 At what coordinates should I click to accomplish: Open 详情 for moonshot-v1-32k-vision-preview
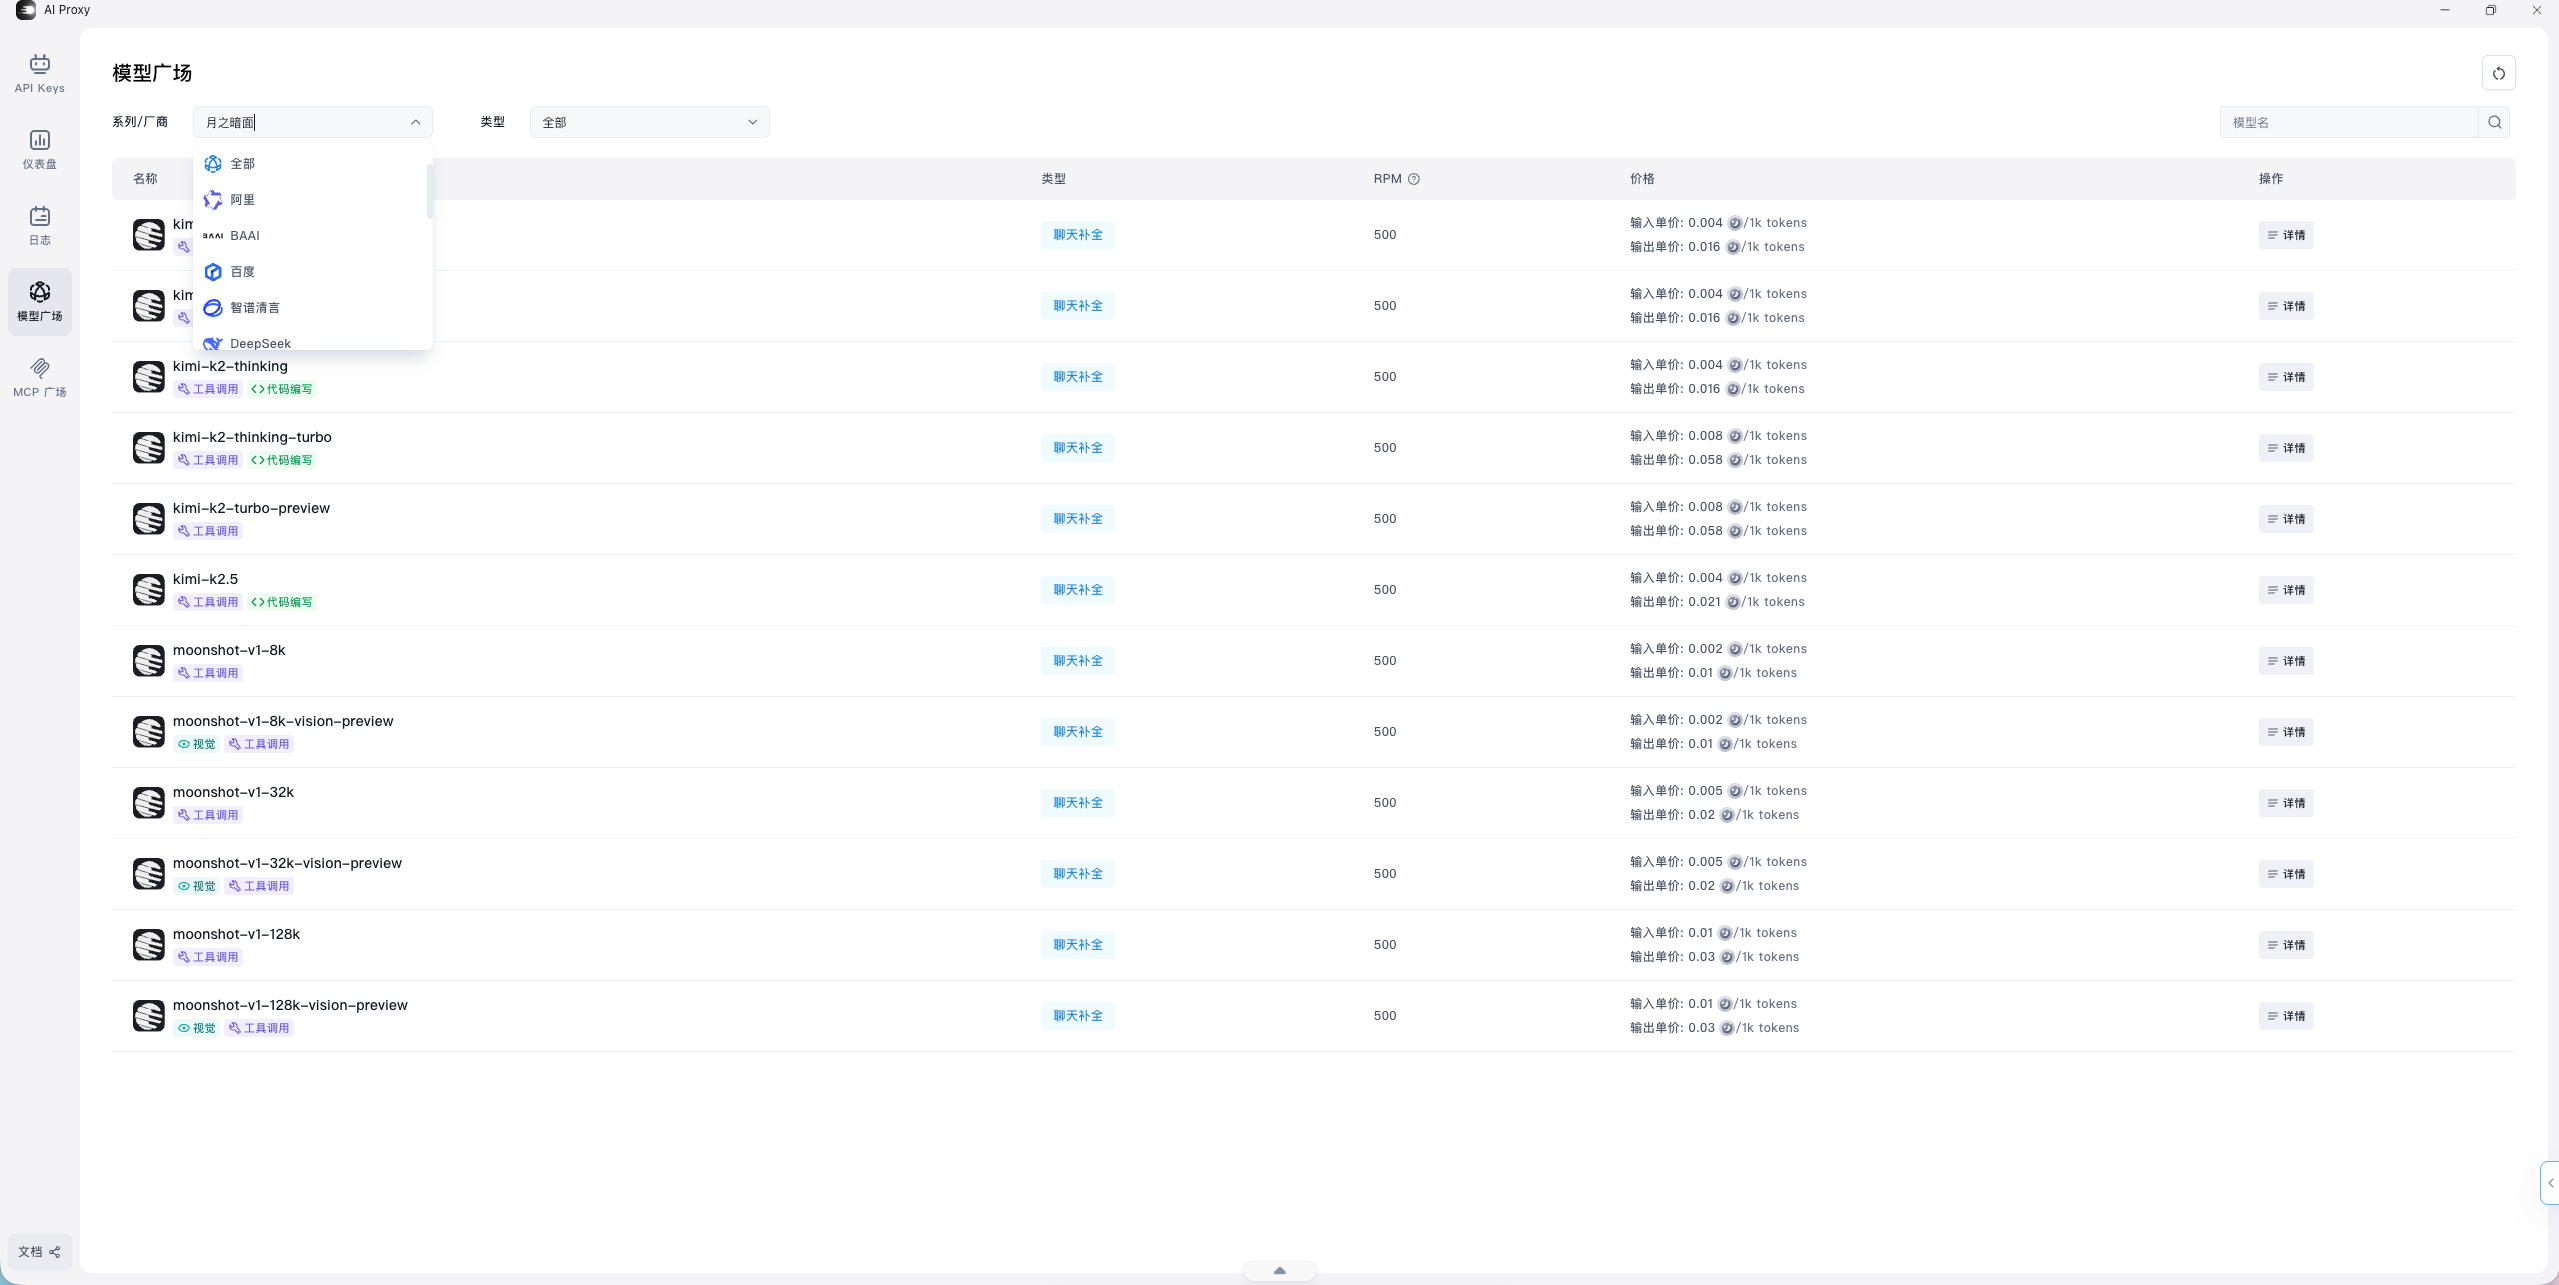[2285, 874]
